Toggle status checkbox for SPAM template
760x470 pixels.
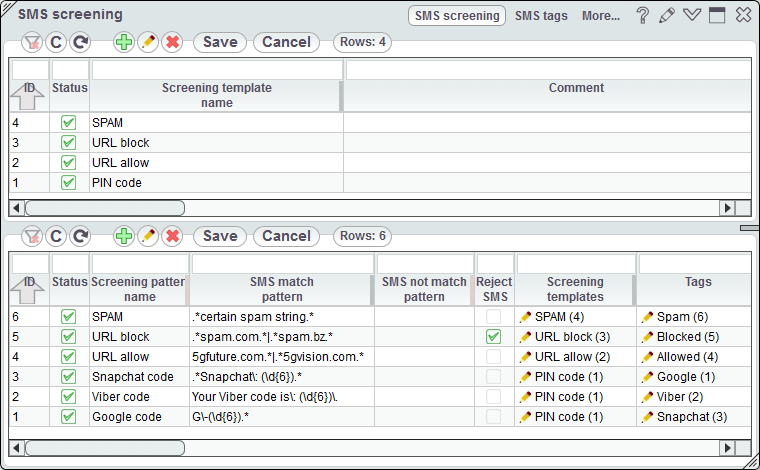click(x=68, y=123)
